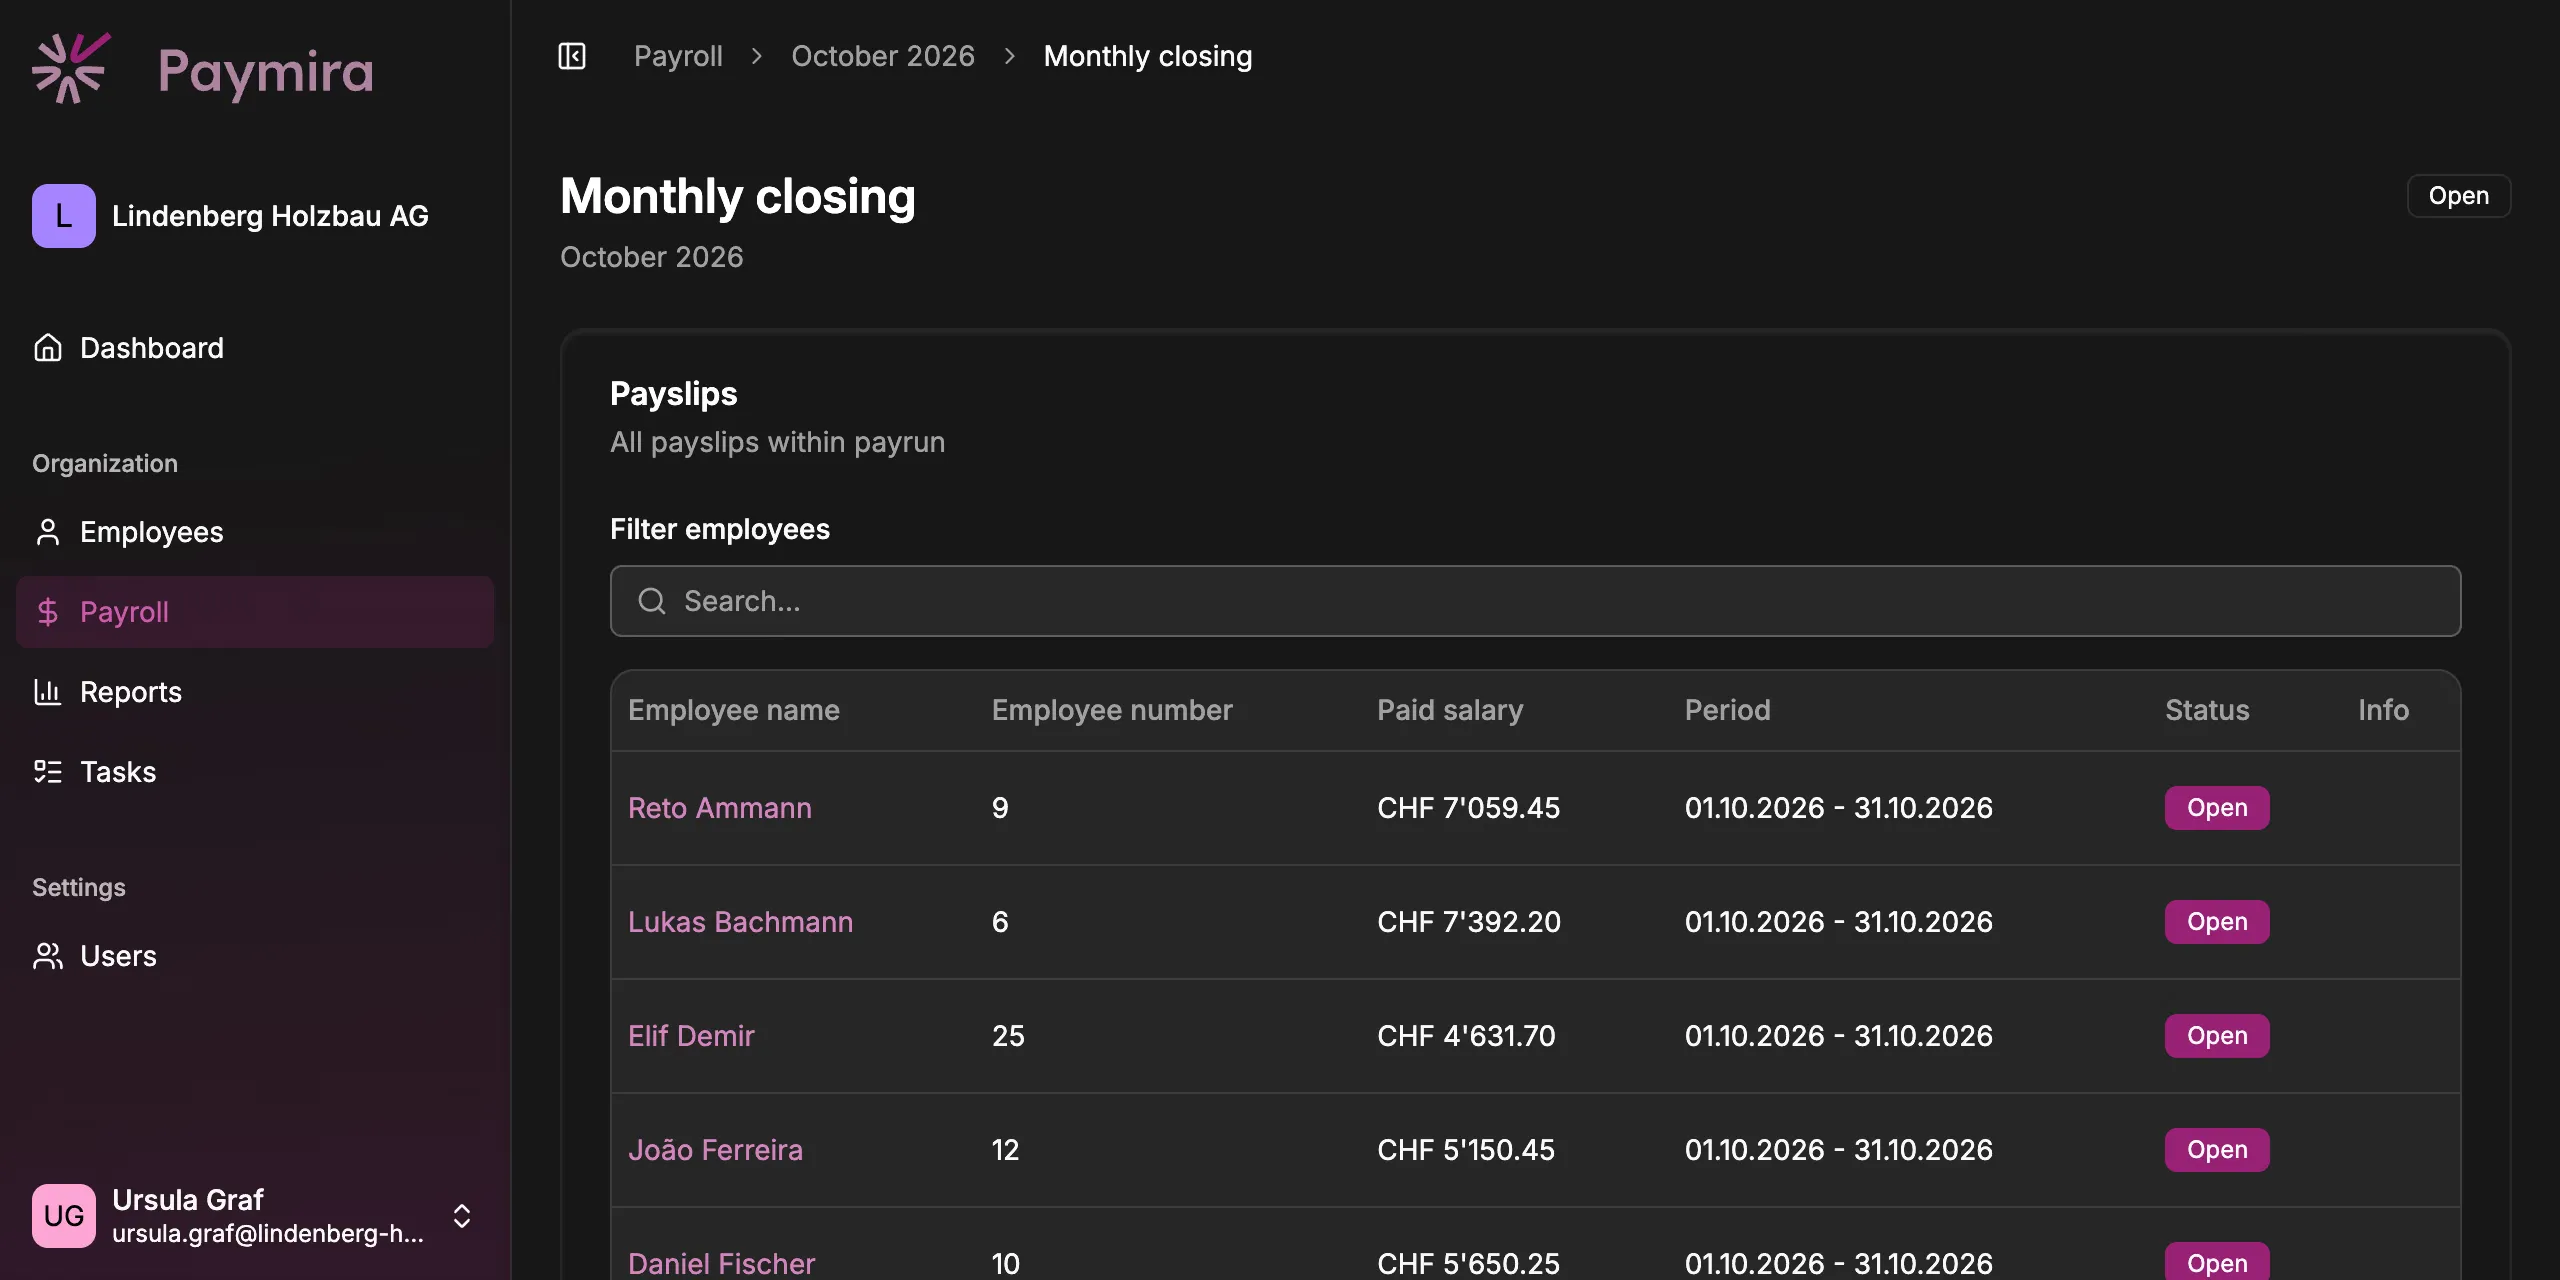
Task: Open Elif Demir's payslip
Action: tap(691, 1036)
